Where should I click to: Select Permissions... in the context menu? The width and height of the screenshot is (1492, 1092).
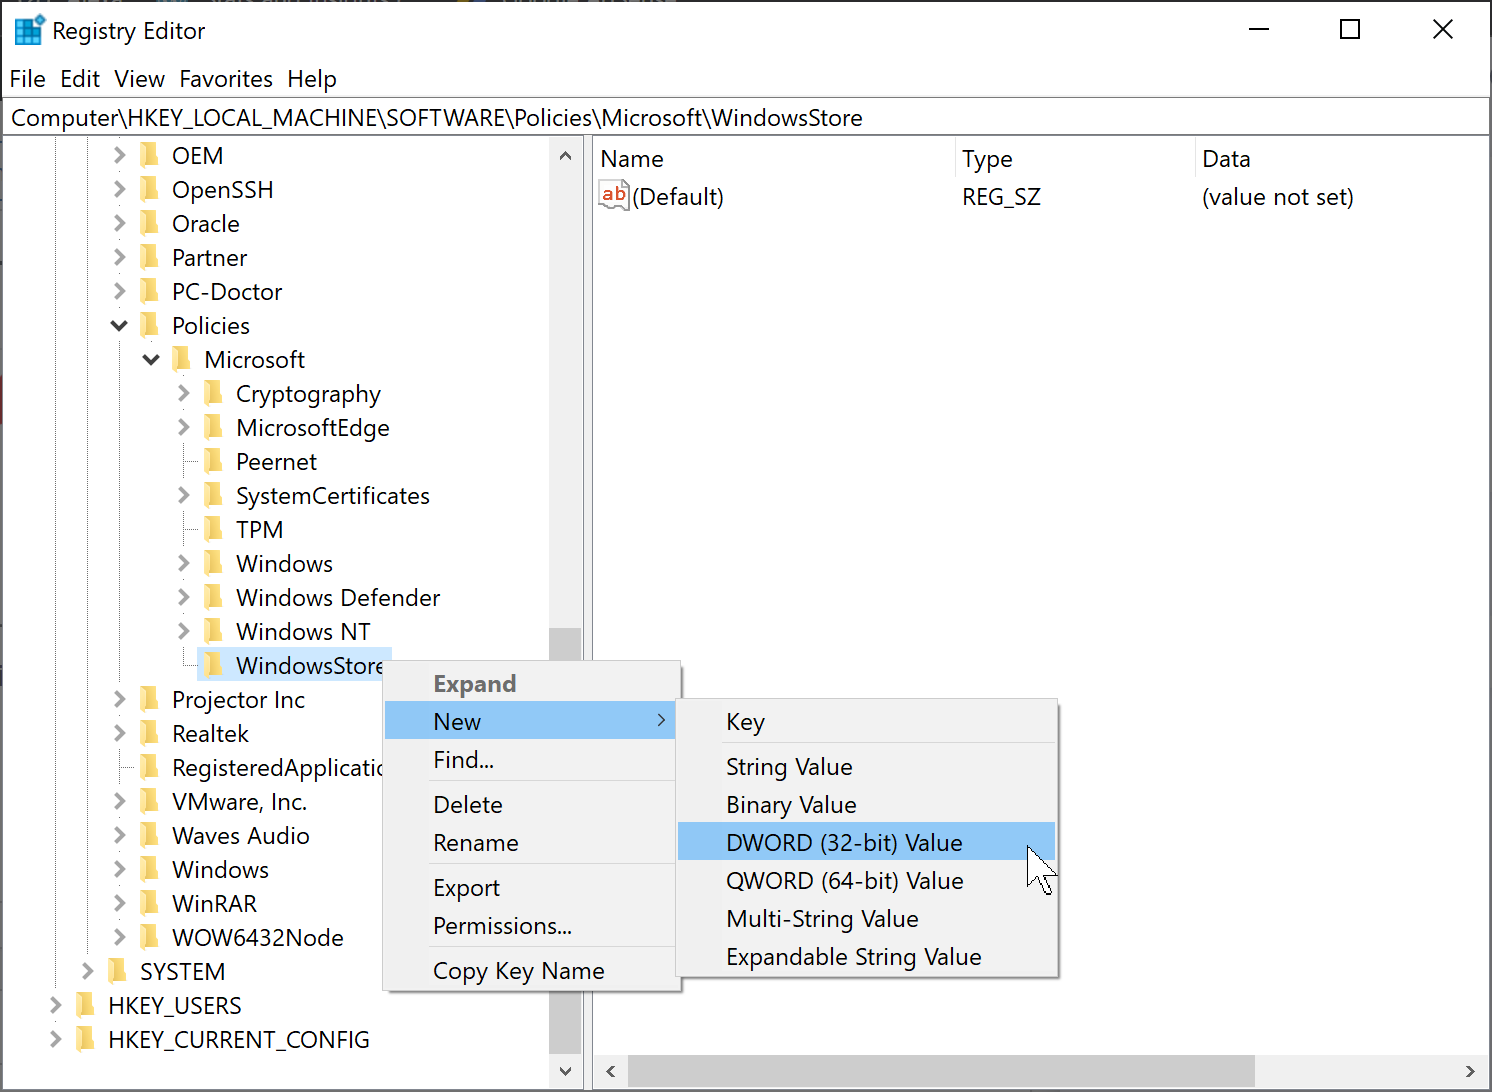pyautogui.click(x=502, y=926)
